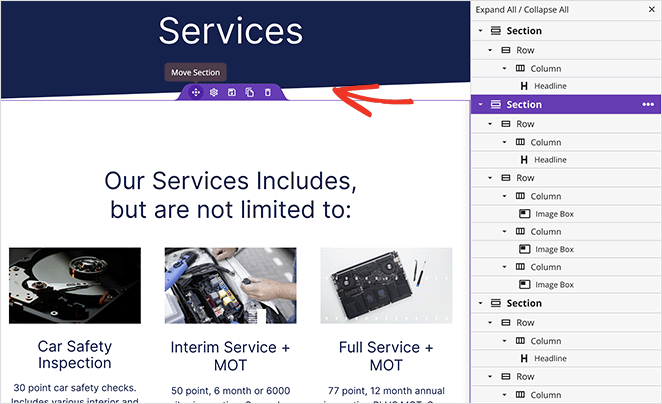Click the Interim Service + MOT image
The image size is (662, 404).
point(230,285)
